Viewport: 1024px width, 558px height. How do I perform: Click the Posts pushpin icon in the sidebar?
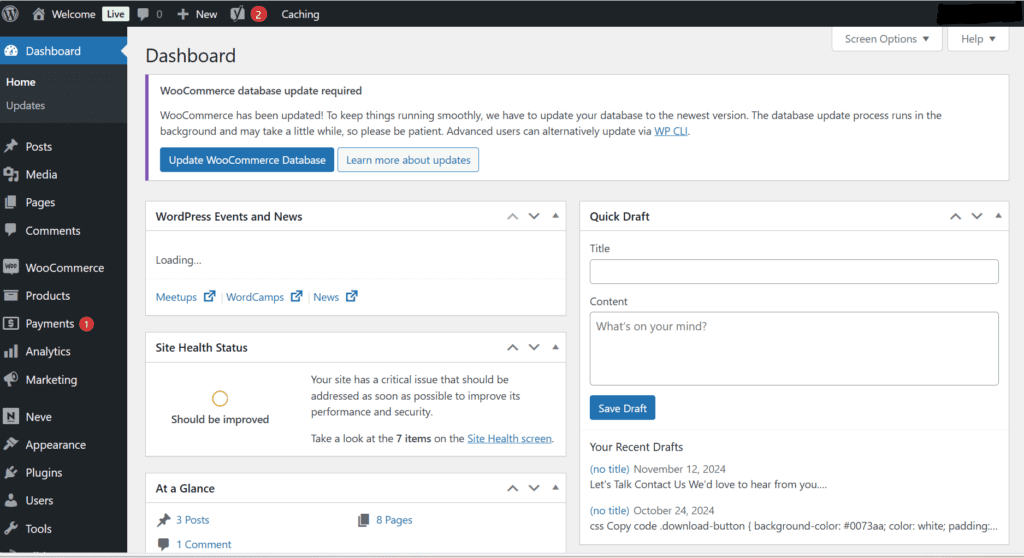(11, 146)
